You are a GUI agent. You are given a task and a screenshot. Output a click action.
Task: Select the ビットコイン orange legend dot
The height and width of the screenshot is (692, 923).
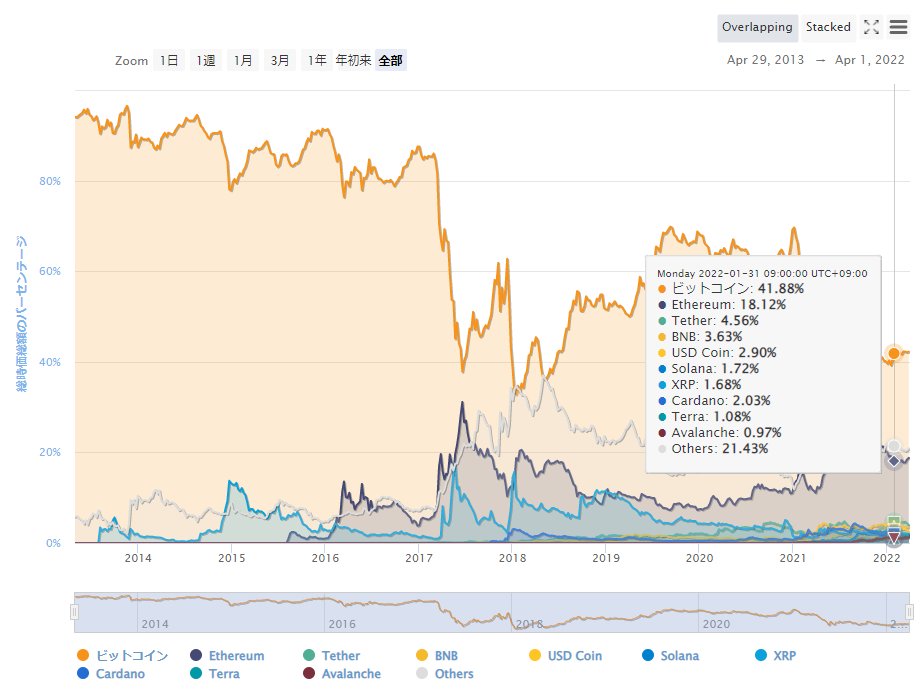(82, 655)
